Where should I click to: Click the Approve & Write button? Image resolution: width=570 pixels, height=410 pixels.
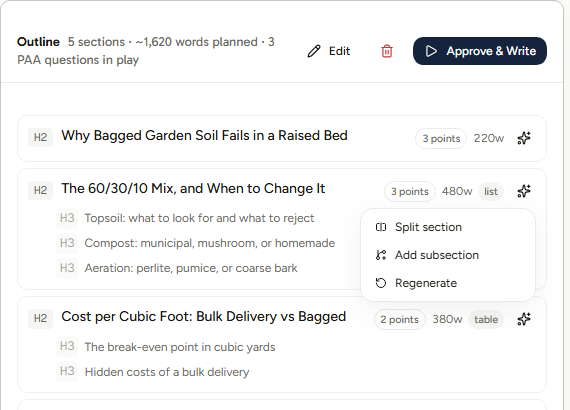click(x=480, y=51)
